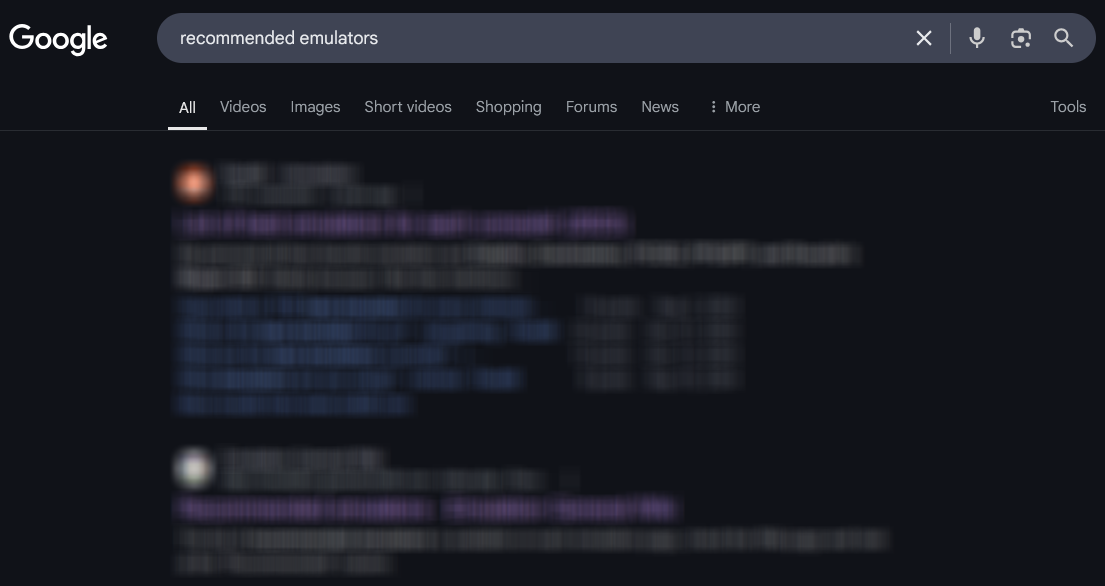
Task: Open the first blurred search result title
Action: [x=402, y=224]
